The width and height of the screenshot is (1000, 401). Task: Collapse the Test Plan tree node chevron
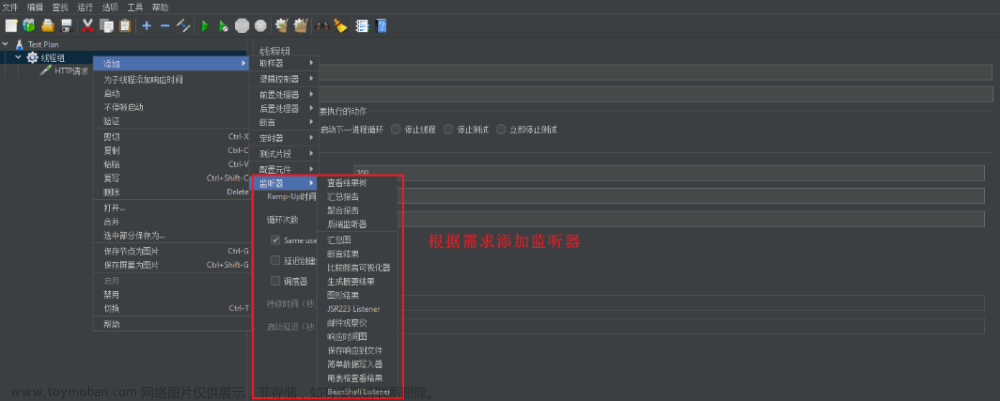click(x=6, y=45)
